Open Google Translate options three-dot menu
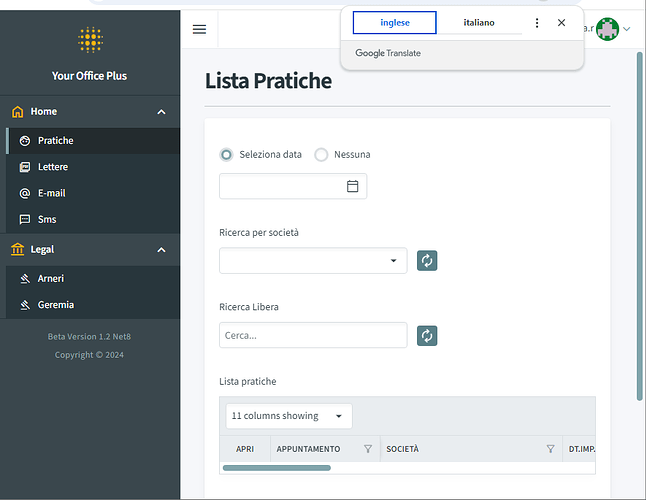Image resolution: width=646 pixels, height=500 pixels. (537, 23)
